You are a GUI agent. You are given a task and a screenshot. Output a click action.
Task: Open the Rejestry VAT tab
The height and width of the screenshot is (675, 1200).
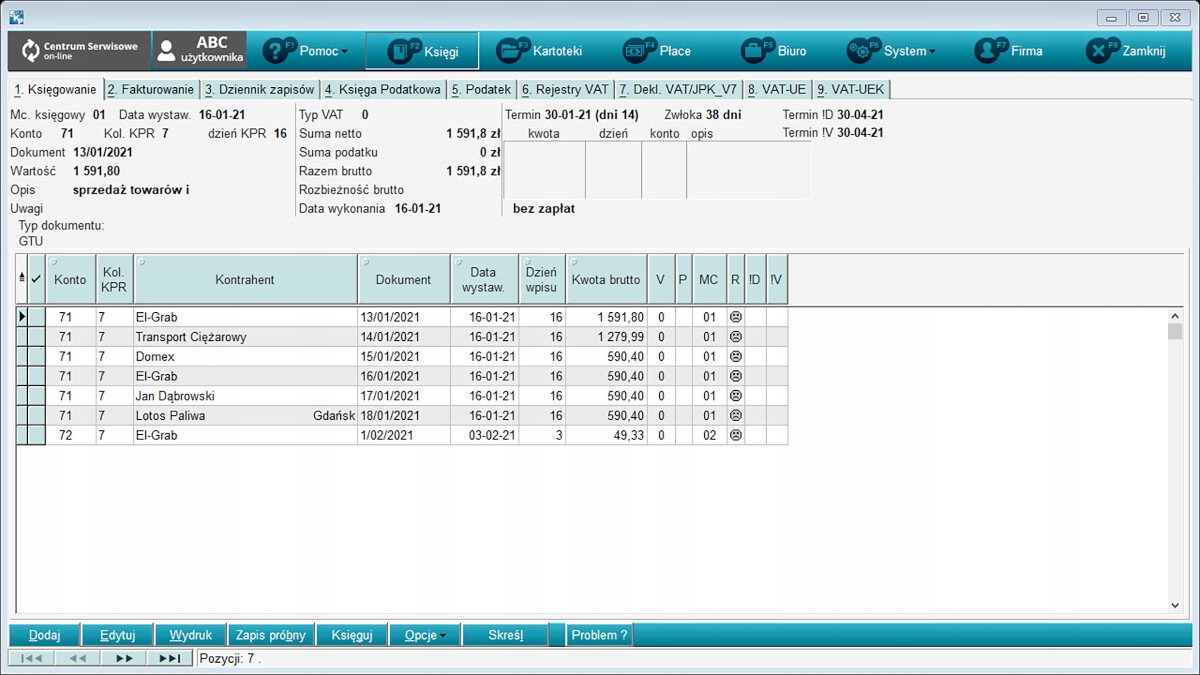pos(565,90)
